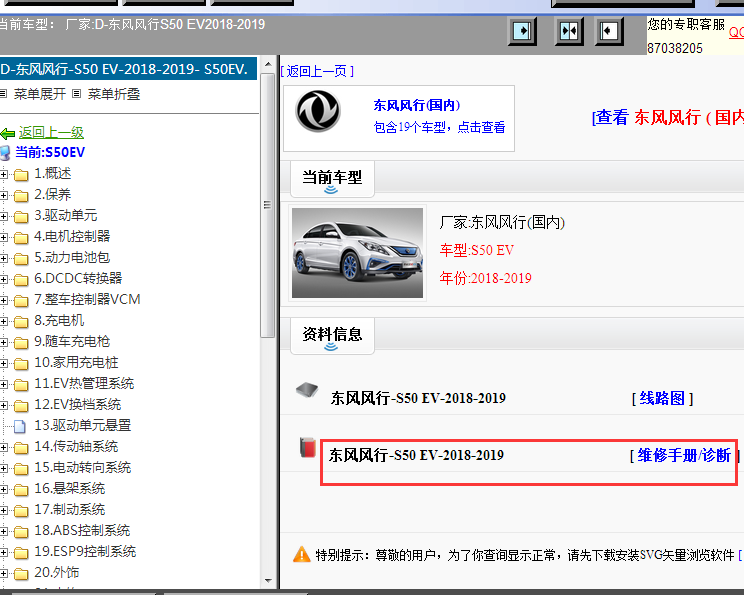Viewport: 744px width, 595px height.
Task: Click the document icon for 13.驱动单元悬置
Action: [20, 427]
